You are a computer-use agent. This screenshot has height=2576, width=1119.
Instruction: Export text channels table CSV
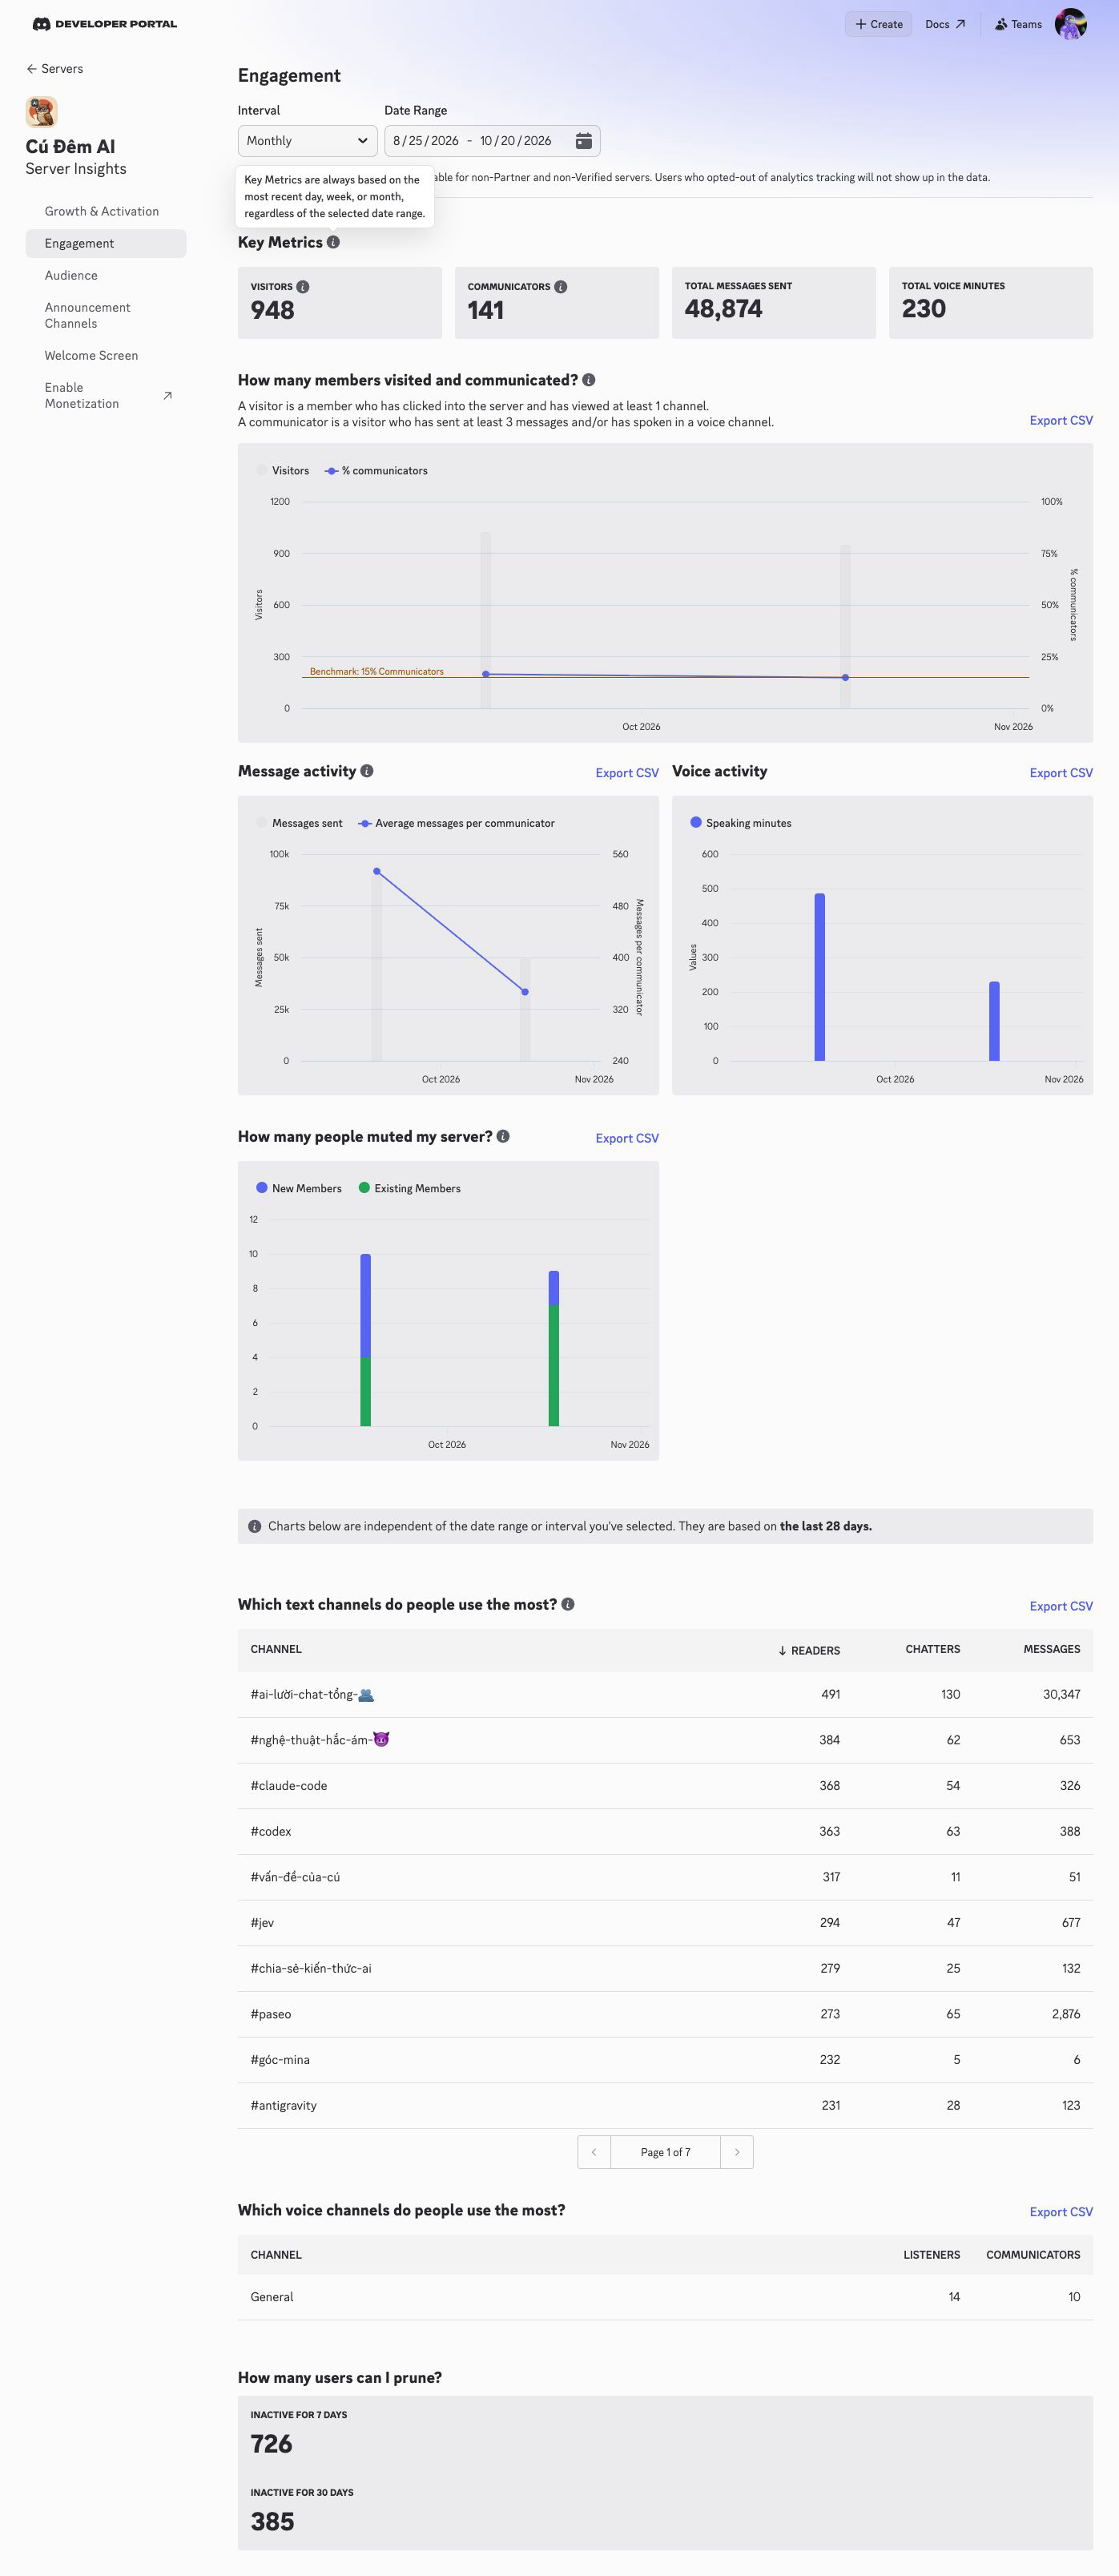(1061, 1606)
